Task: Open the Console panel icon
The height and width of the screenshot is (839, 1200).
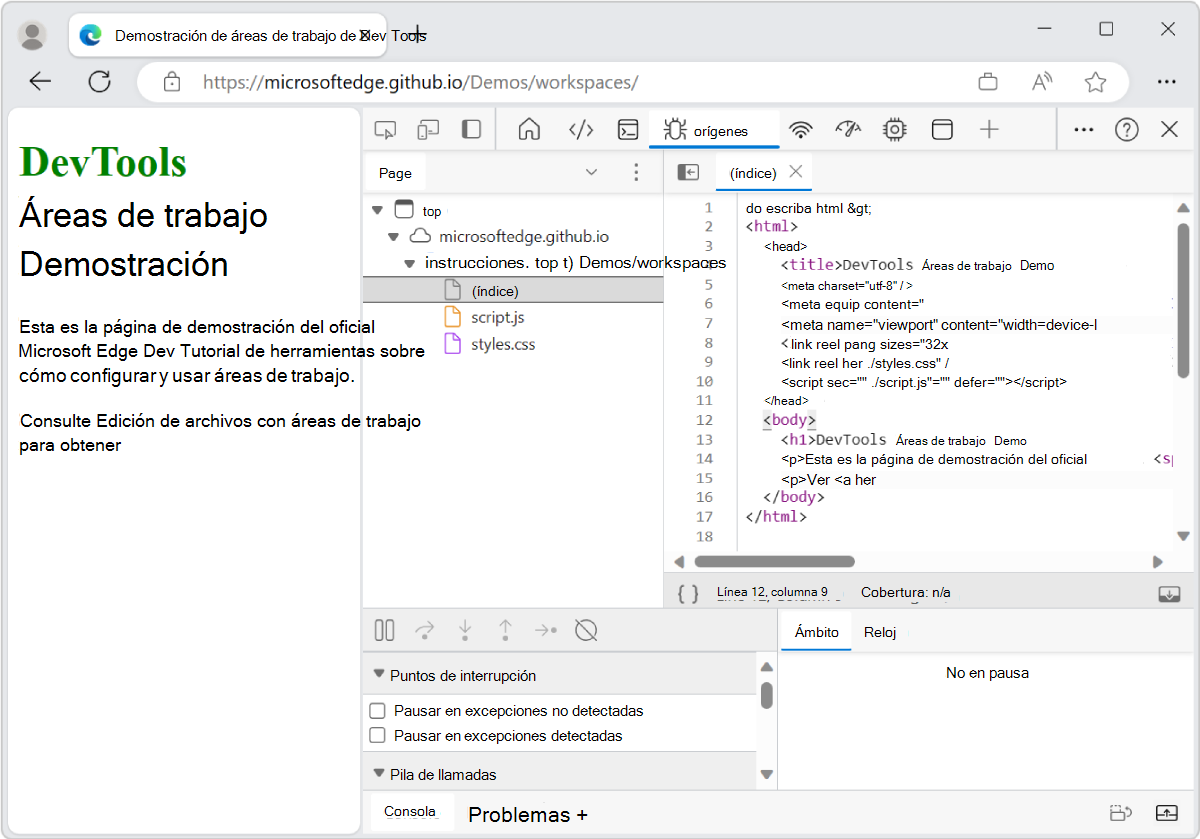Action: 629,129
